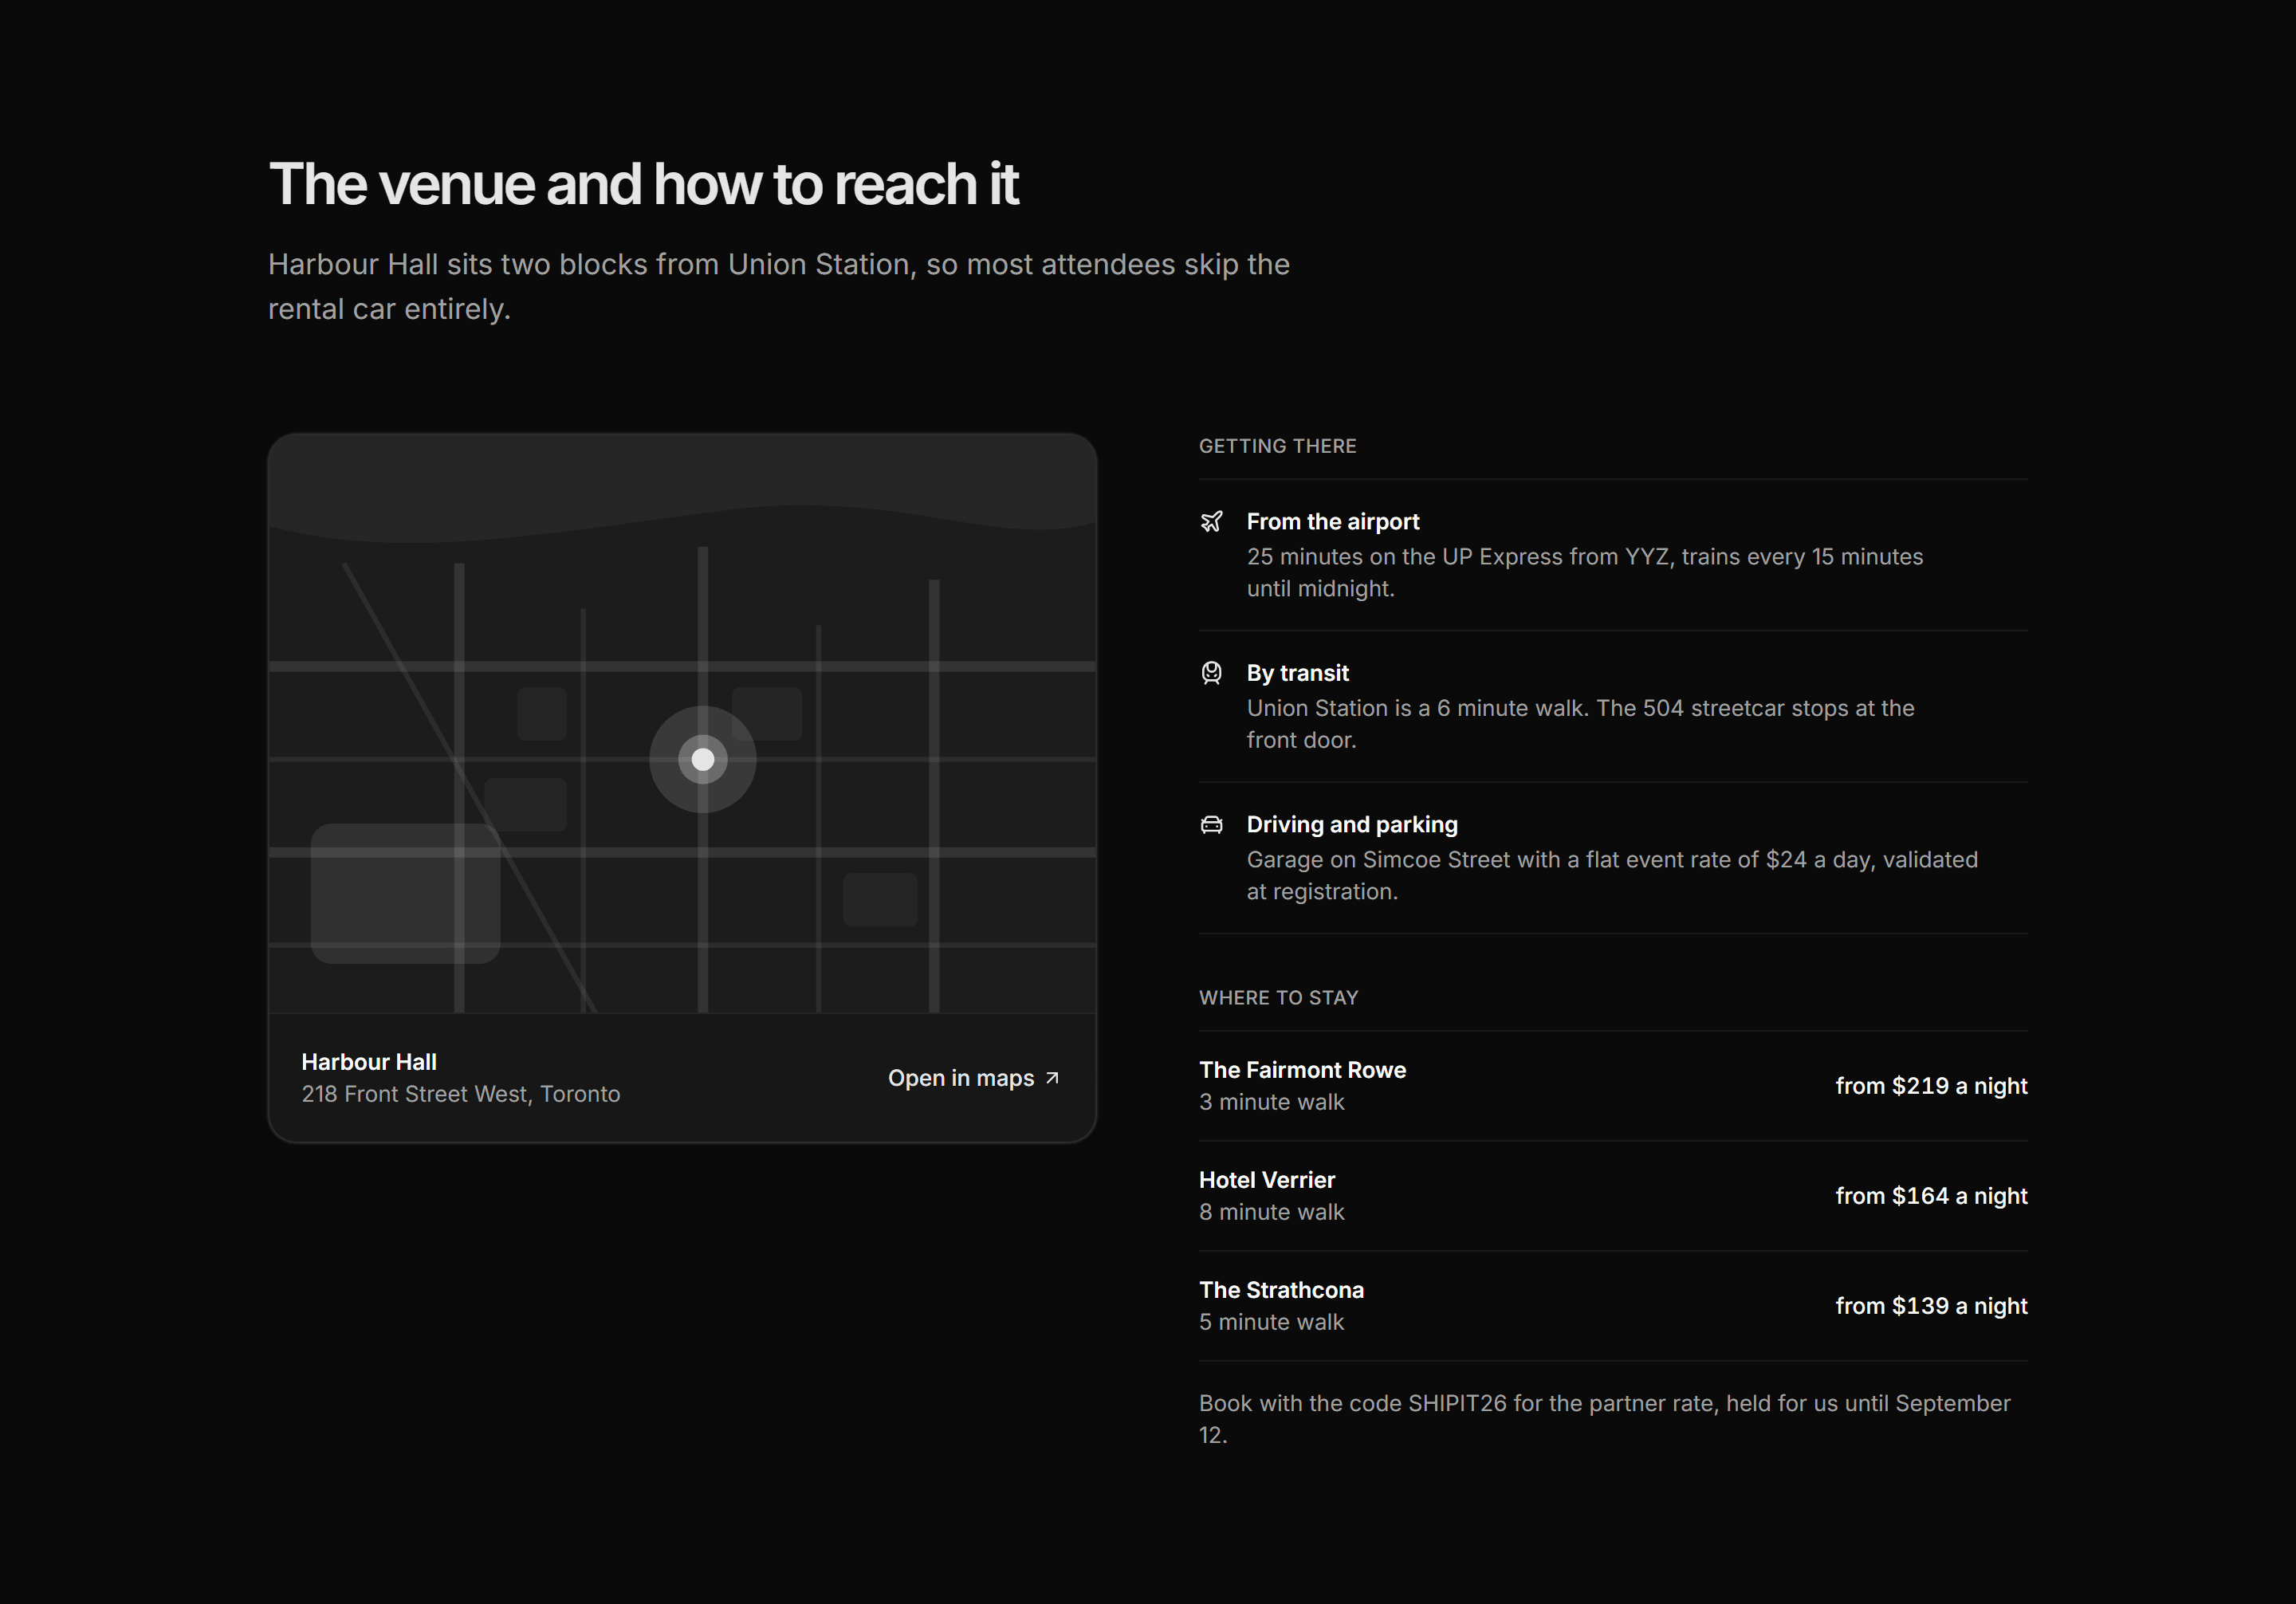Click the from $164 a night price

tap(1931, 1196)
